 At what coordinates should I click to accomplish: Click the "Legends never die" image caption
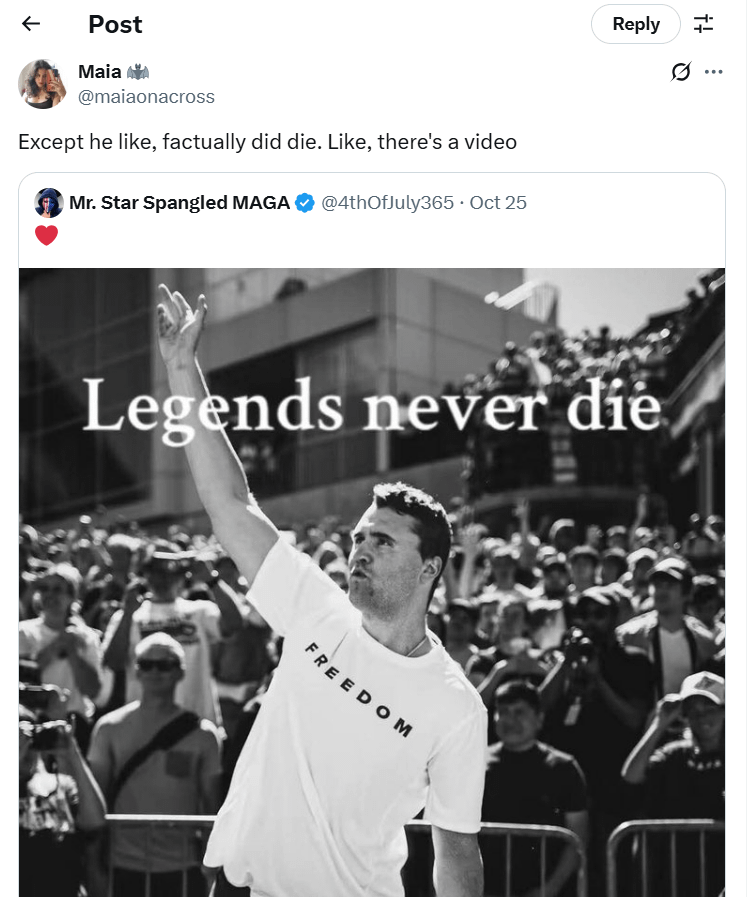tap(371, 407)
